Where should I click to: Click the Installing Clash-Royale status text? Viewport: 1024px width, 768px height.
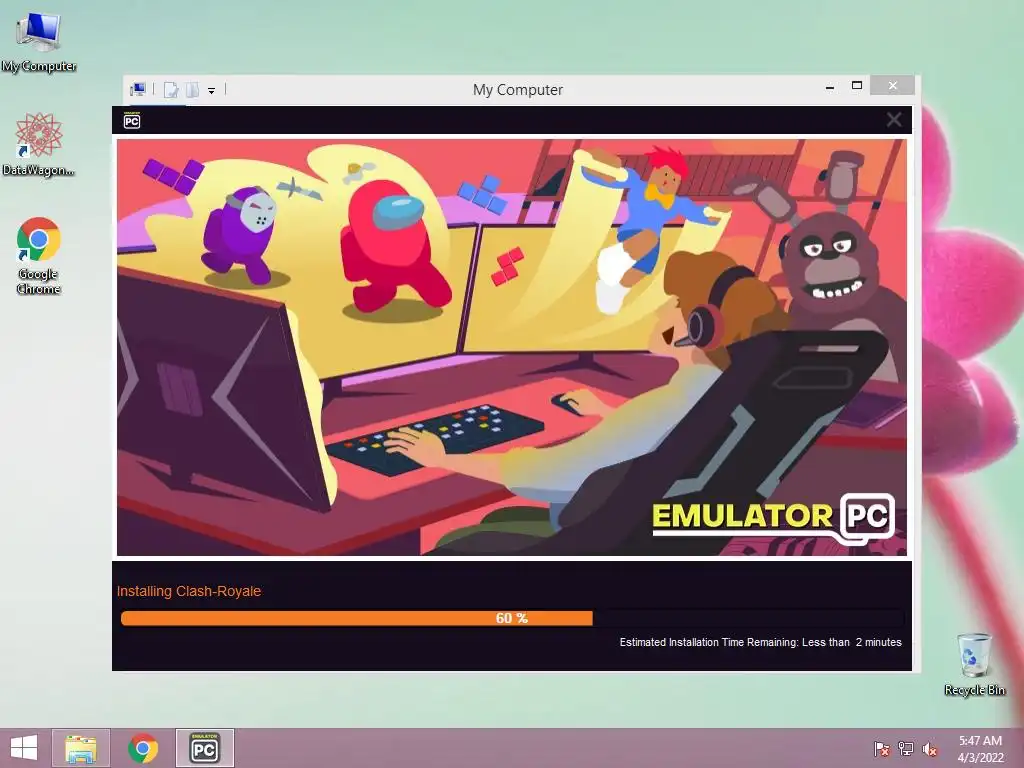(x=189, y=591)
